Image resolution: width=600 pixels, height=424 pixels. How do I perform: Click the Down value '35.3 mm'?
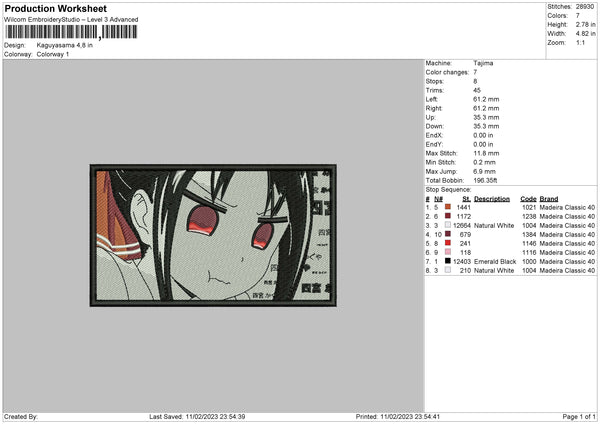tap(486, 126)
